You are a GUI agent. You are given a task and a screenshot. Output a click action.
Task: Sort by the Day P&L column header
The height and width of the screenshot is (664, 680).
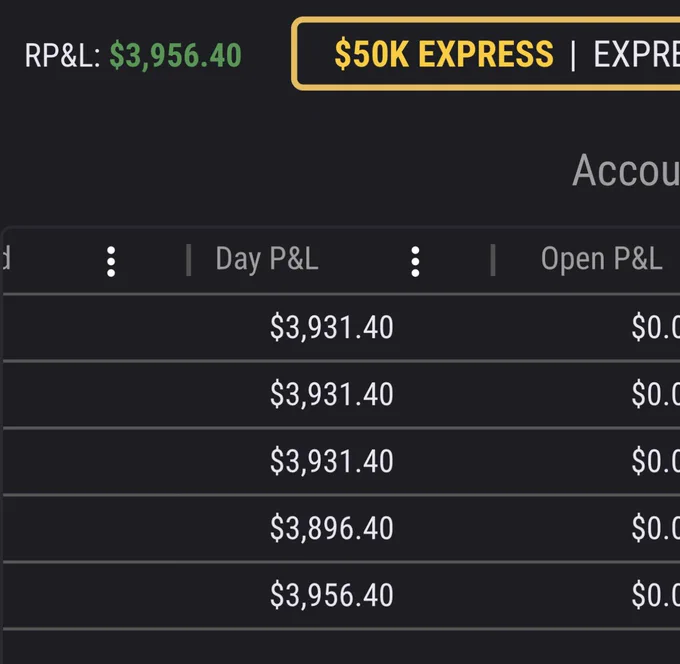[267, 259]
